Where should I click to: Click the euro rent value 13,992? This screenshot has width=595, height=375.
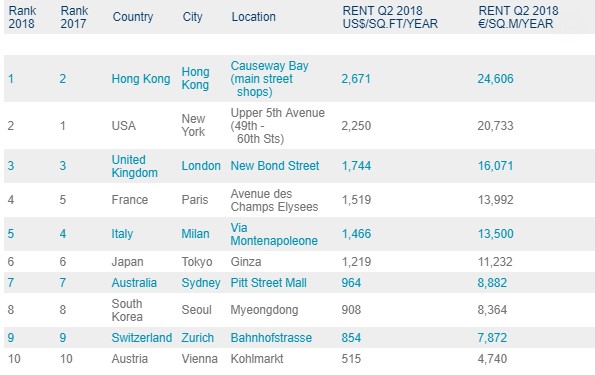click(x=495, y=200)
